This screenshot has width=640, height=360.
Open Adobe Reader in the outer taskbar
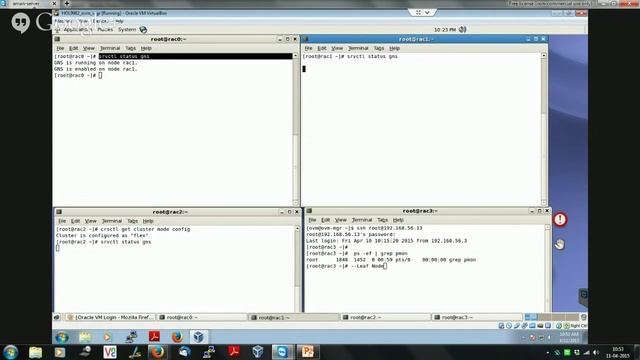pos(233,352)
